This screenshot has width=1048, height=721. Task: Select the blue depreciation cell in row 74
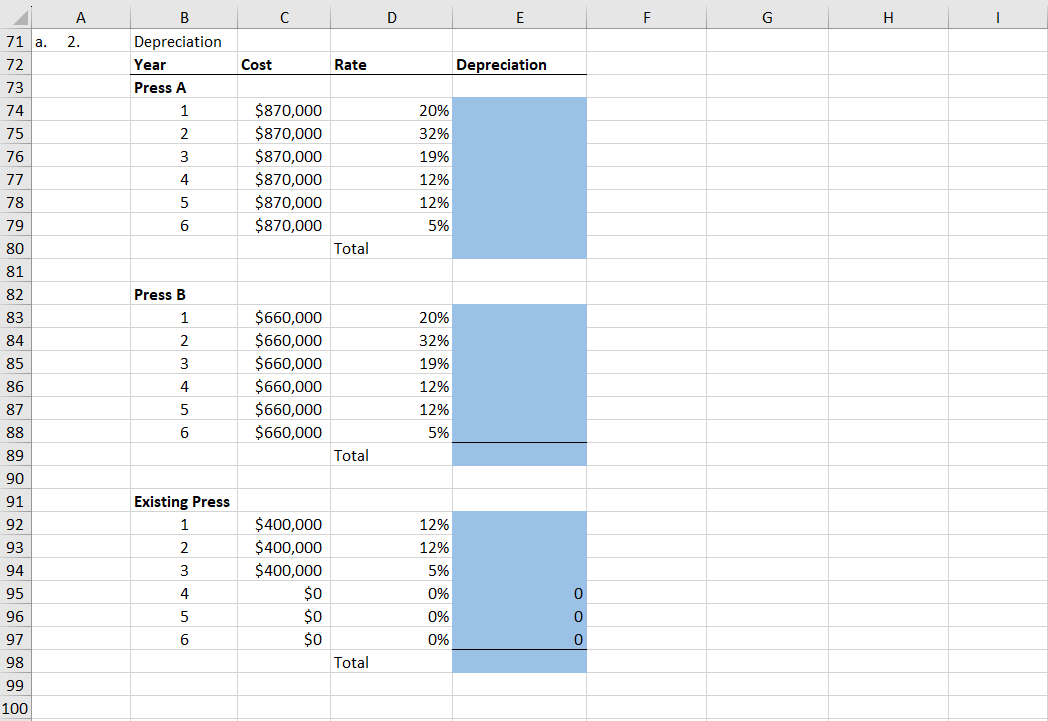point(519,110)
